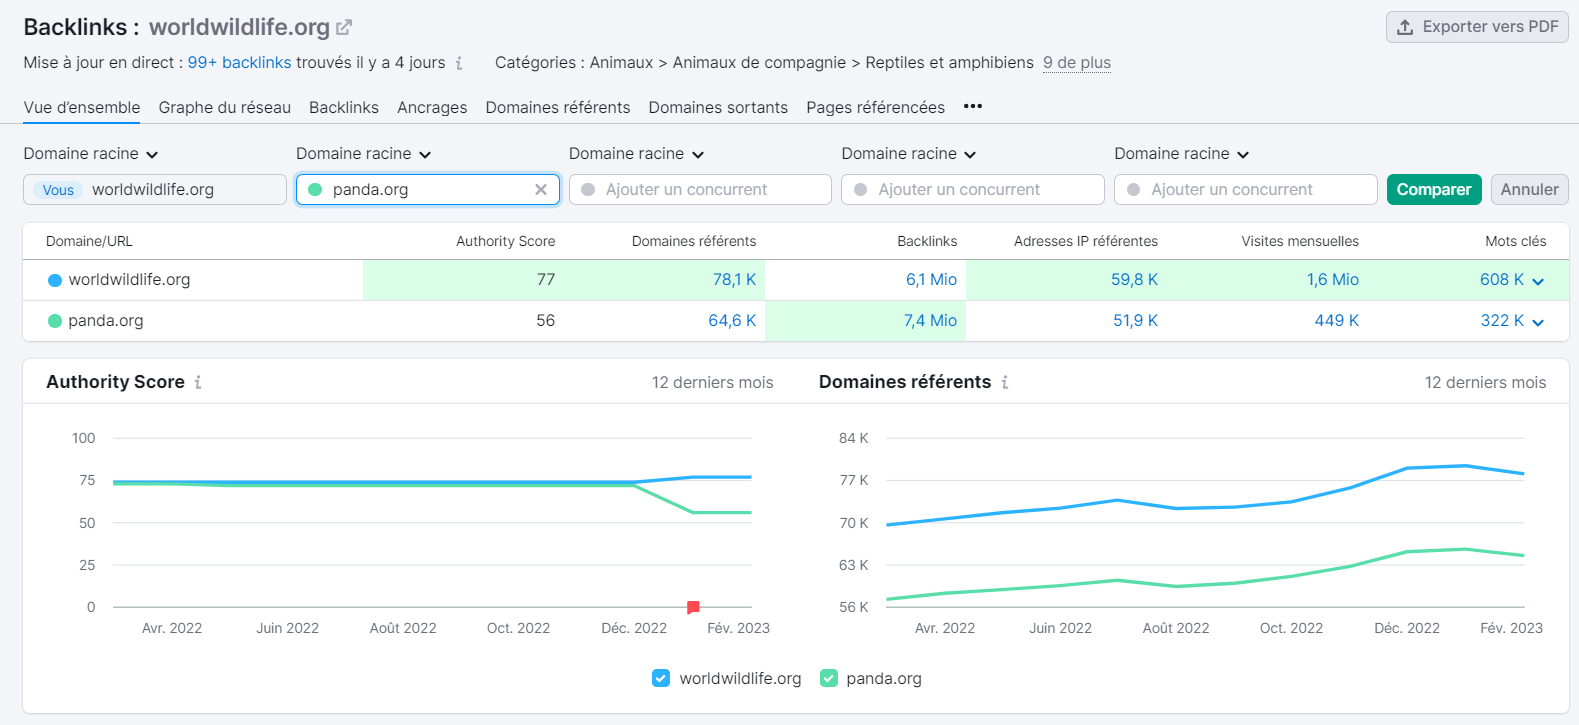Click Authority Score chart info icon
The image size is (1579, 725).
coord(198,382)
